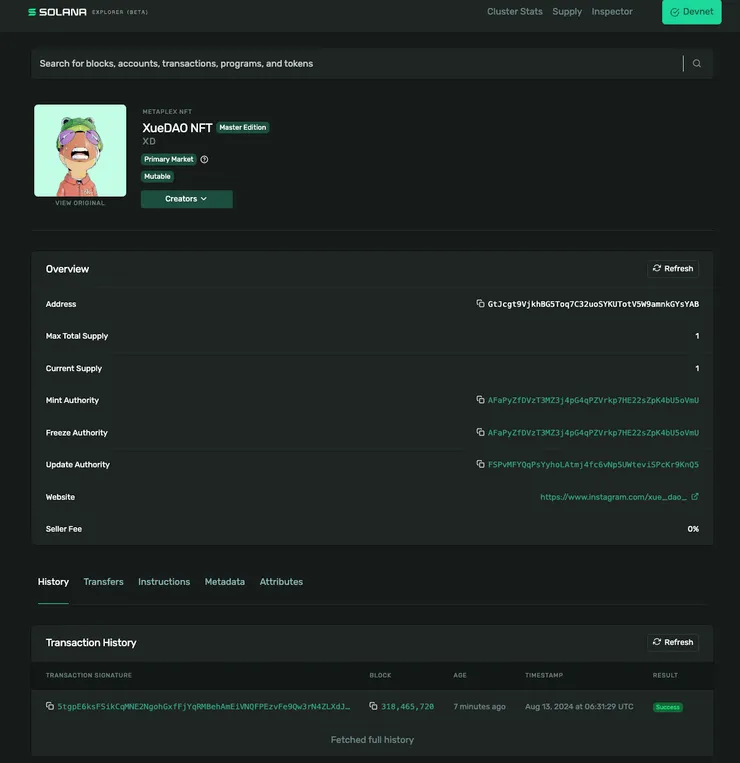Open the Devnet cluster selector
The width and height of the screenshot is (740, 763).
pos(691,12)
